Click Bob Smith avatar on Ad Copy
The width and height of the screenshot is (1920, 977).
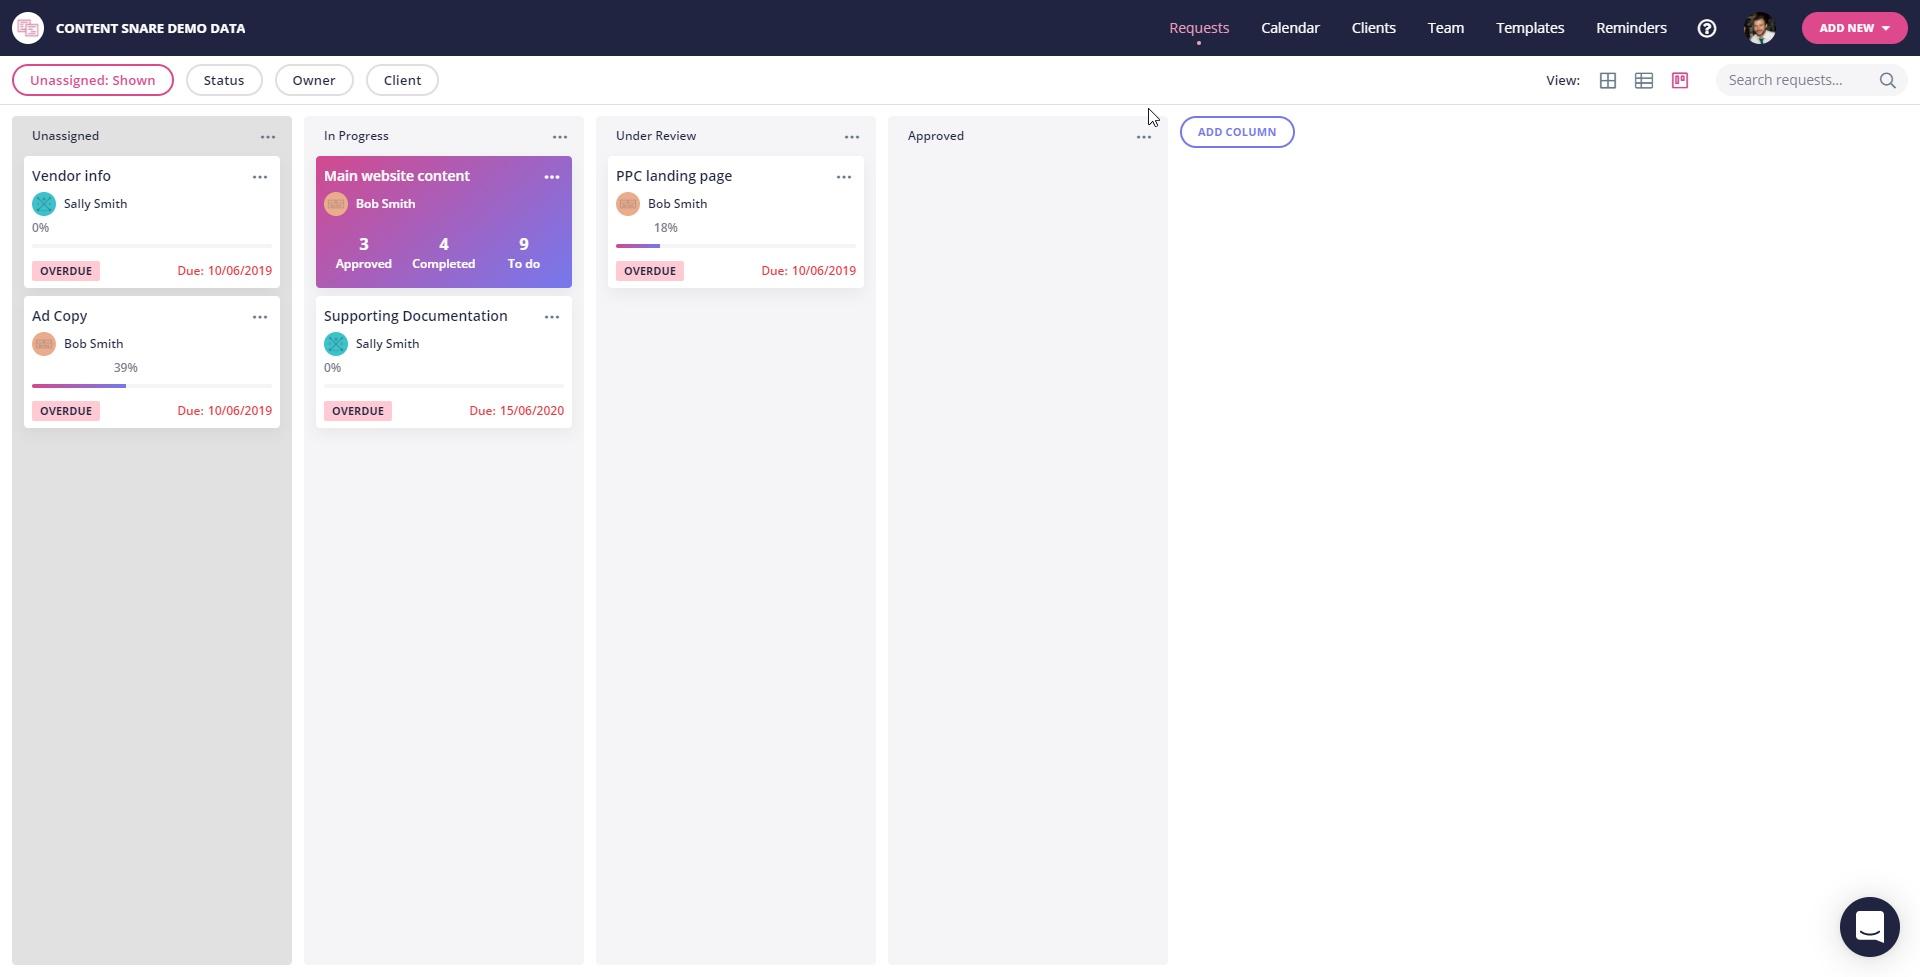pos(44,344)
